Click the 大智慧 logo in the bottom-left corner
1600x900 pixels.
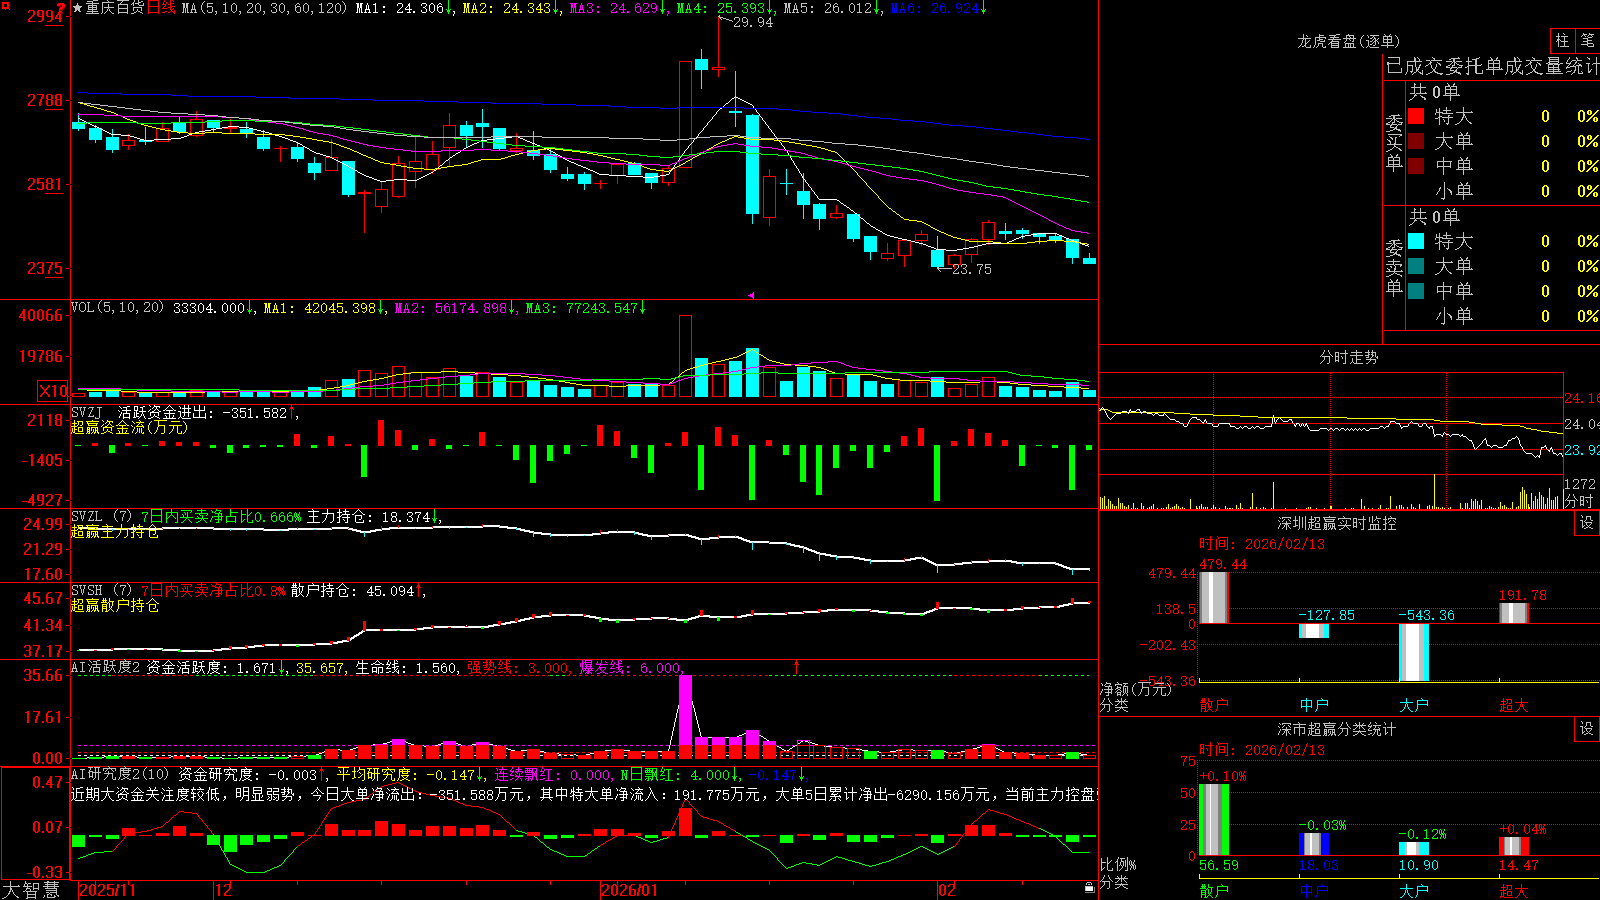(x=31, y=890)
